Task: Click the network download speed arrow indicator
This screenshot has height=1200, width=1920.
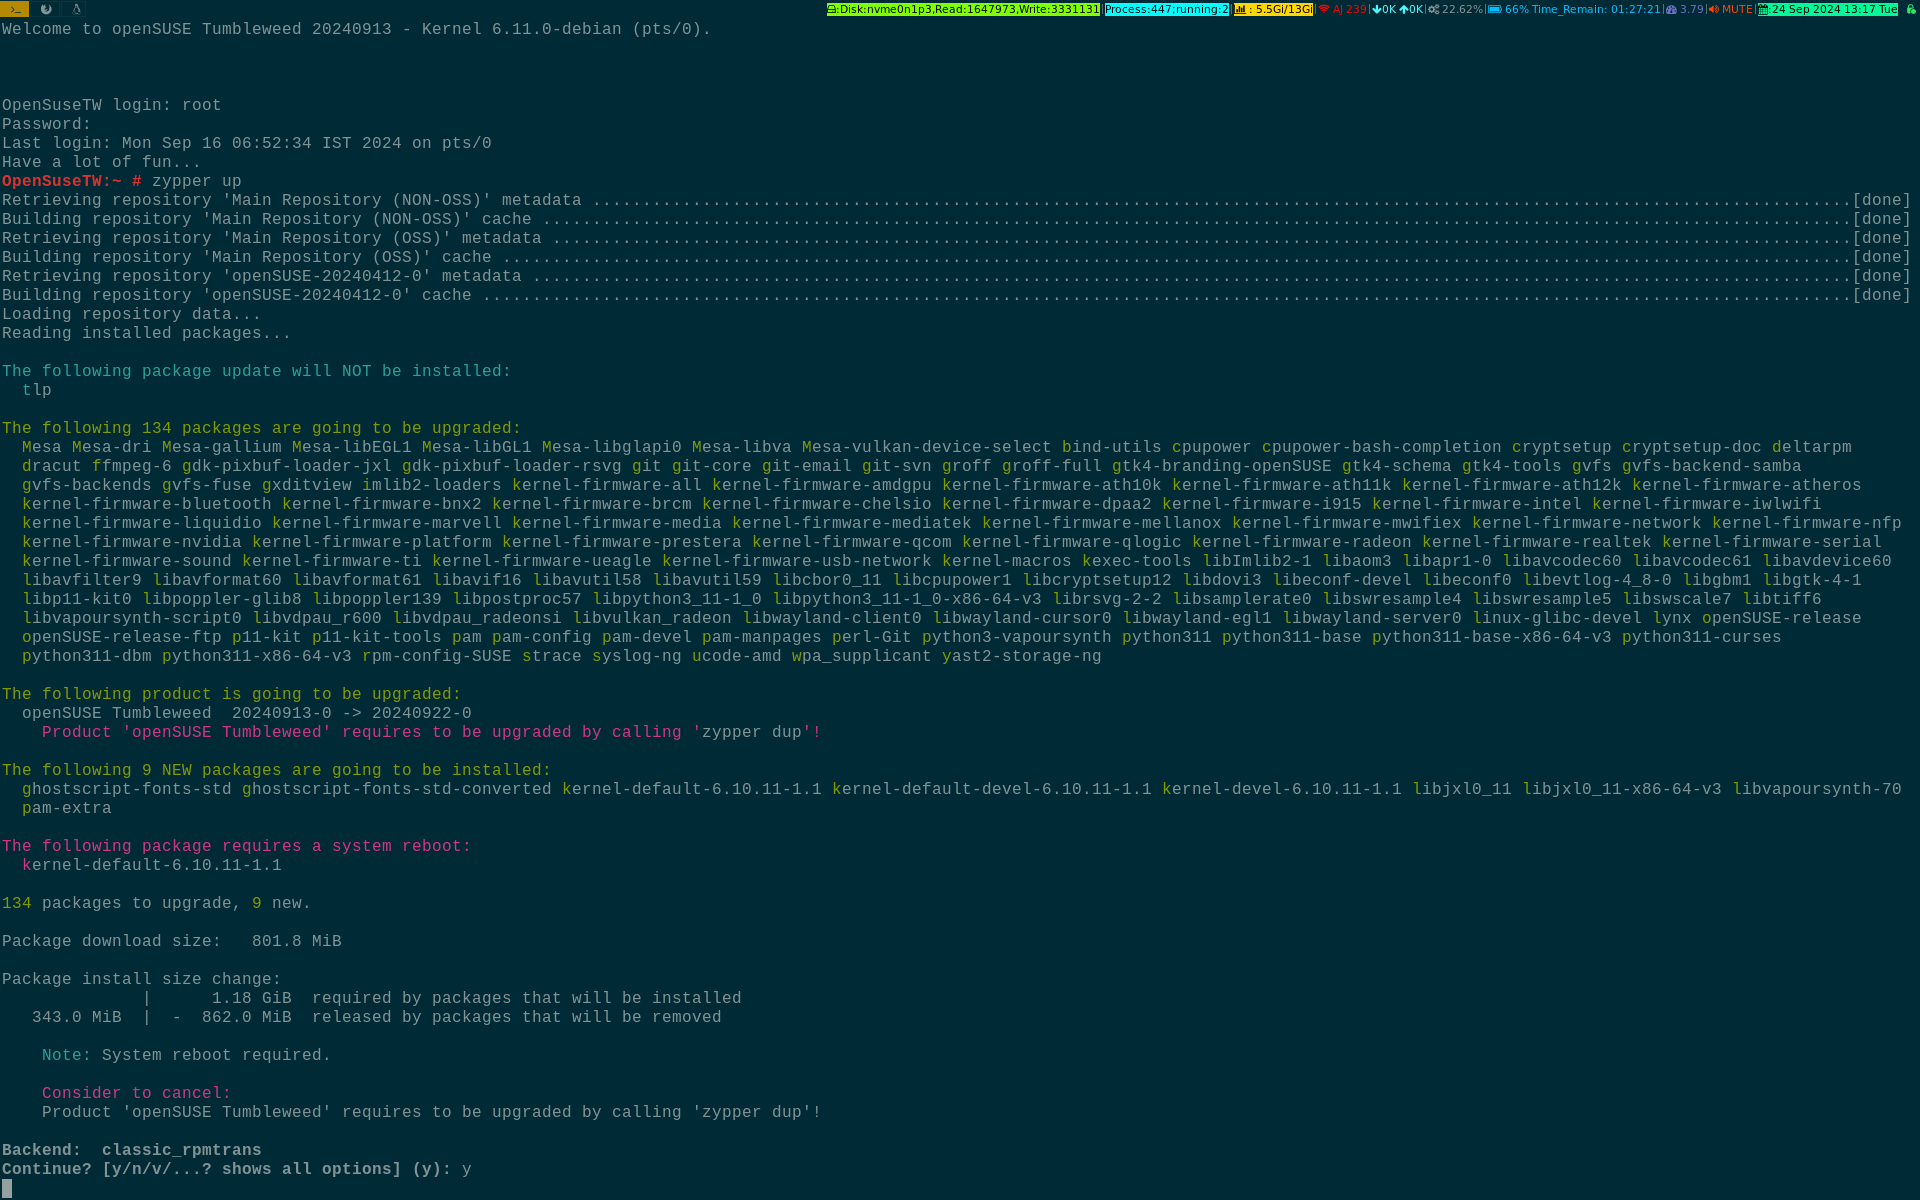Action: click(x=1384, y=9)
